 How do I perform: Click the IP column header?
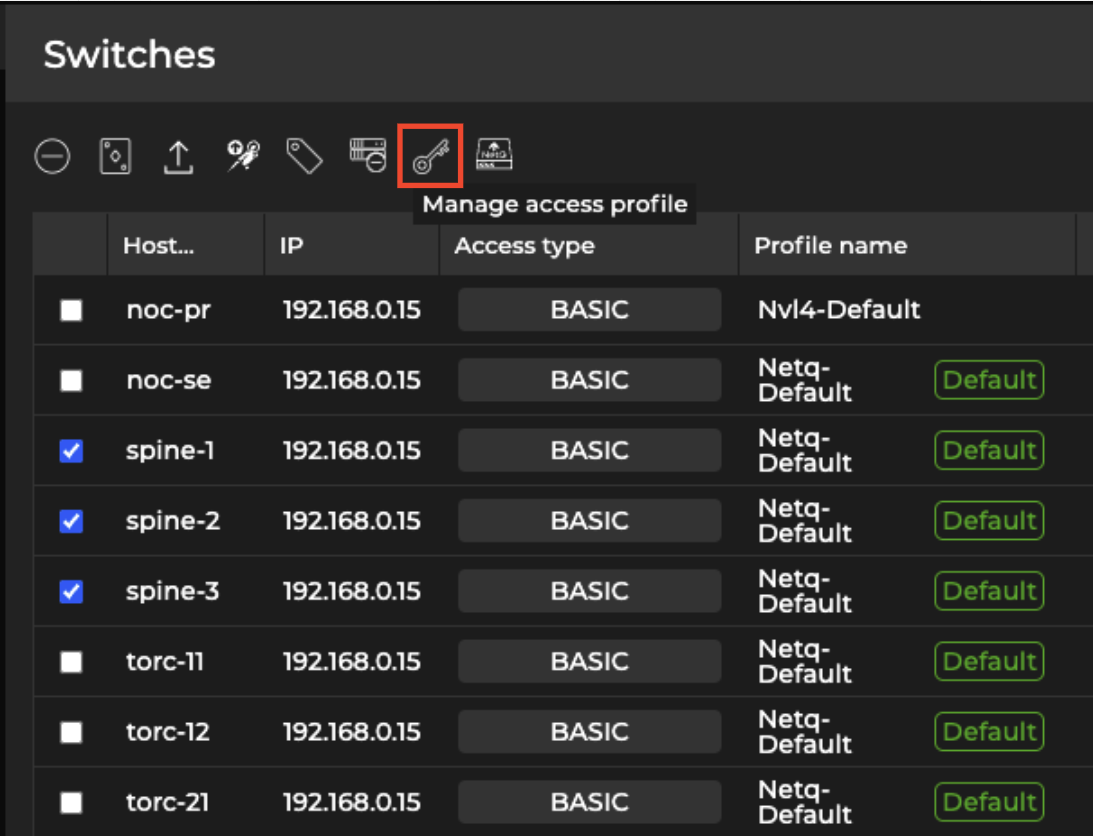click(292, 246)
